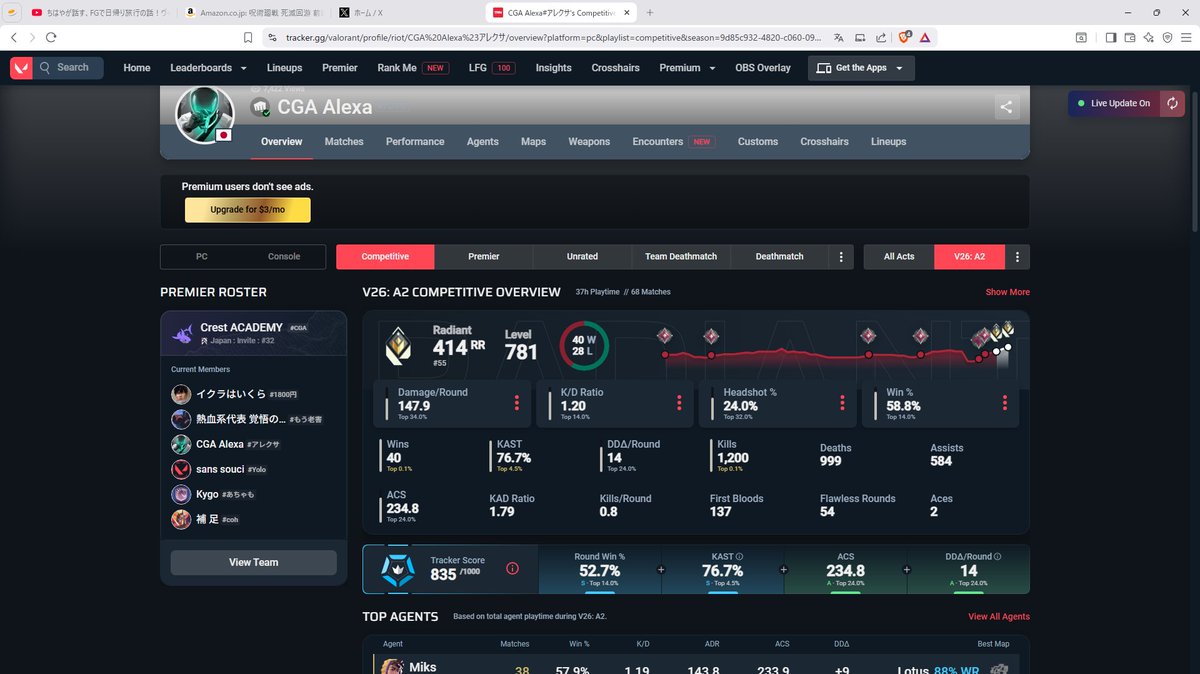This screenshot has width=1200, height=674.
Task: Open more seasons three-dot menu
Action: click(x=1017, y=257)
